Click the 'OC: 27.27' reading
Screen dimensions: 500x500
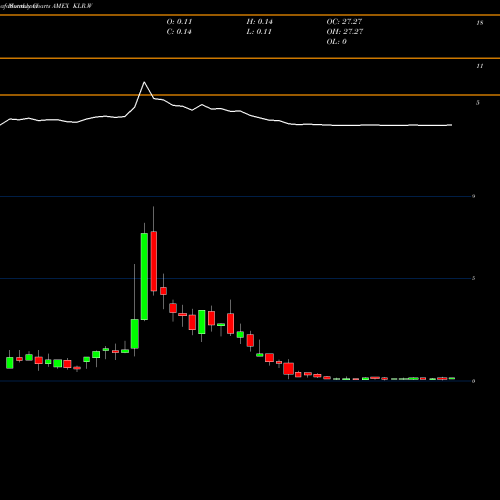tap(344, 22)
